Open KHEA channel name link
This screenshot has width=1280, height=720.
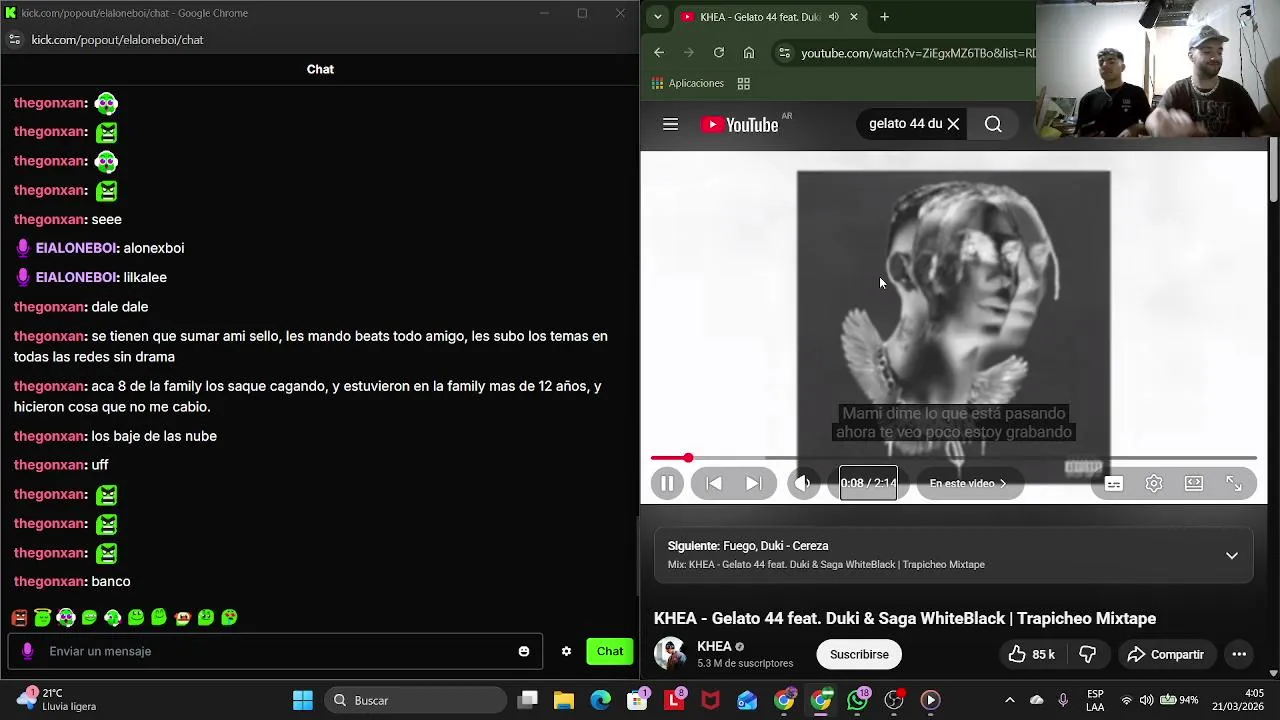714,646
